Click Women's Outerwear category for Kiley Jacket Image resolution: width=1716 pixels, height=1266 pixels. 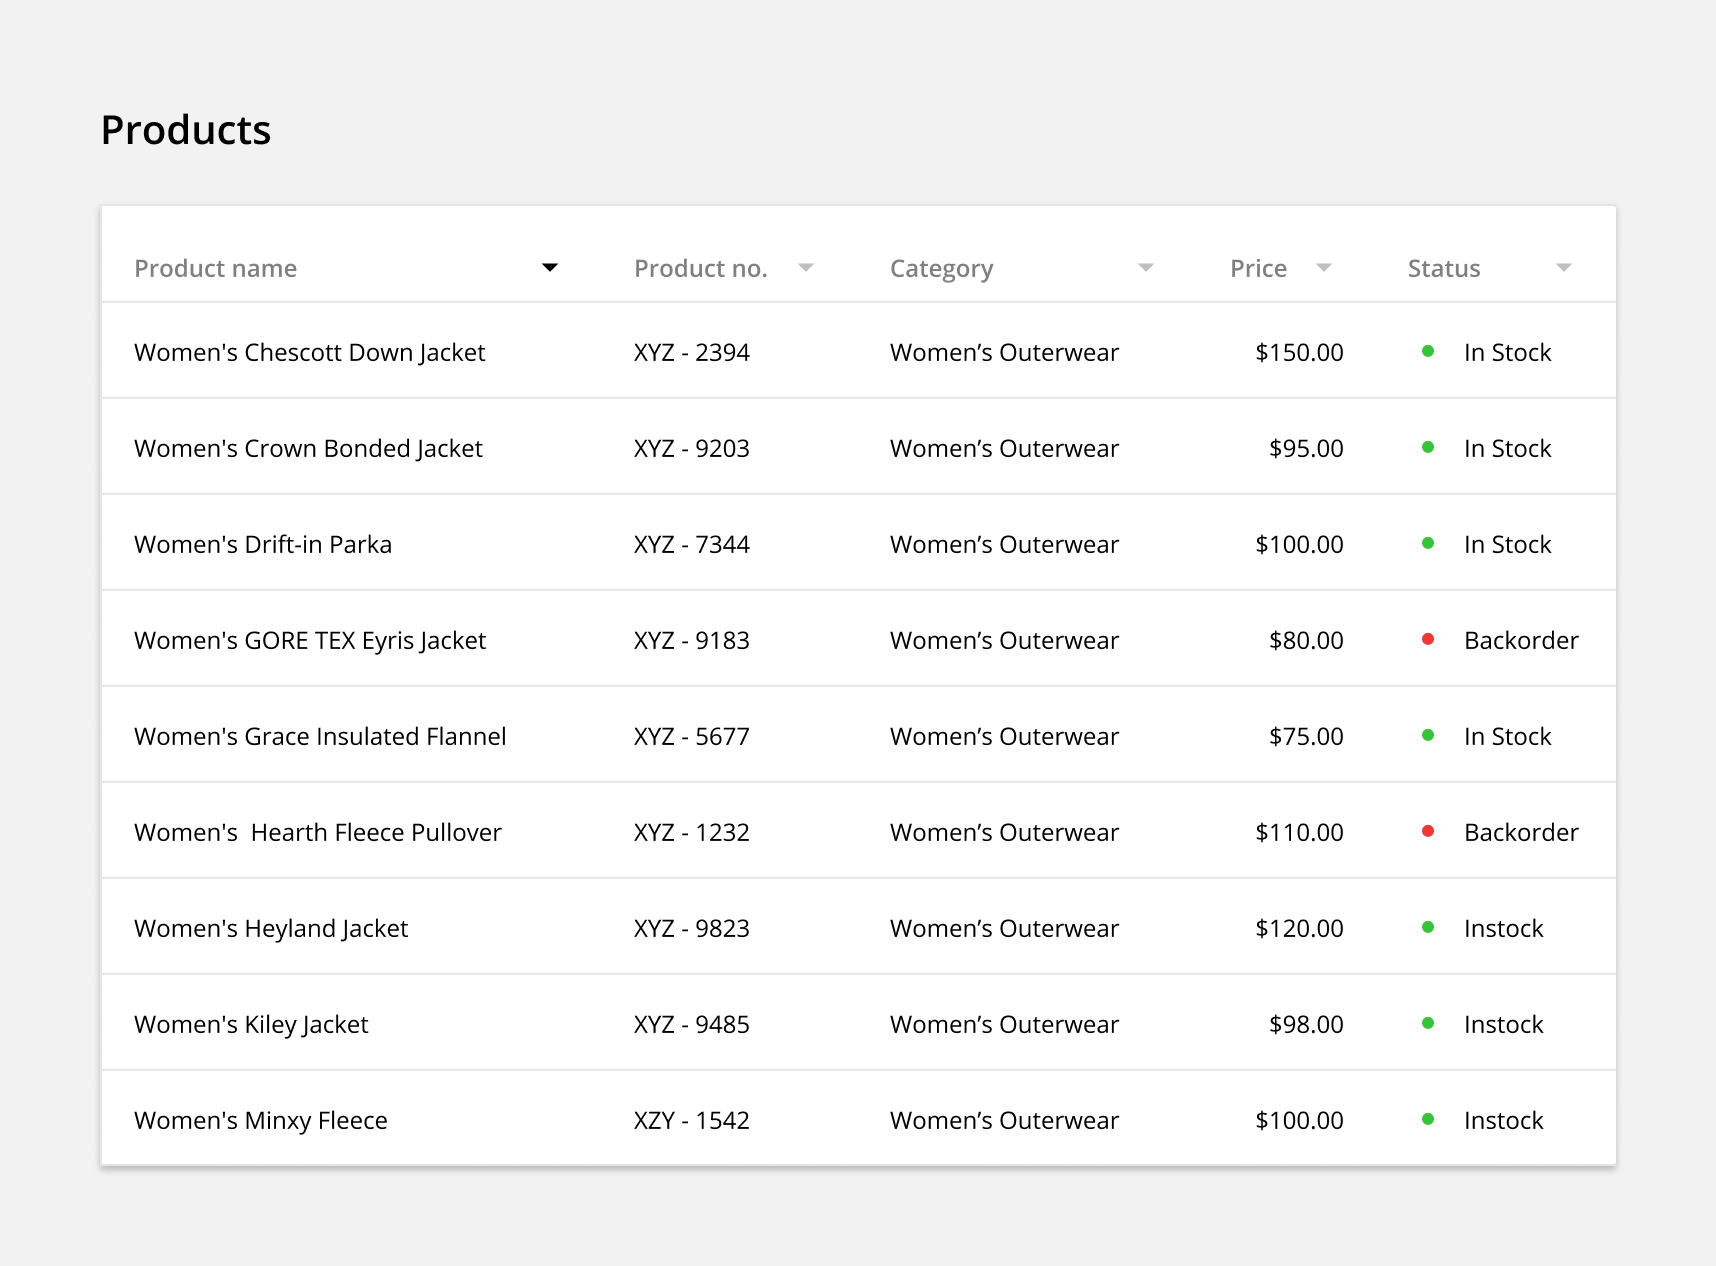1004,1024
